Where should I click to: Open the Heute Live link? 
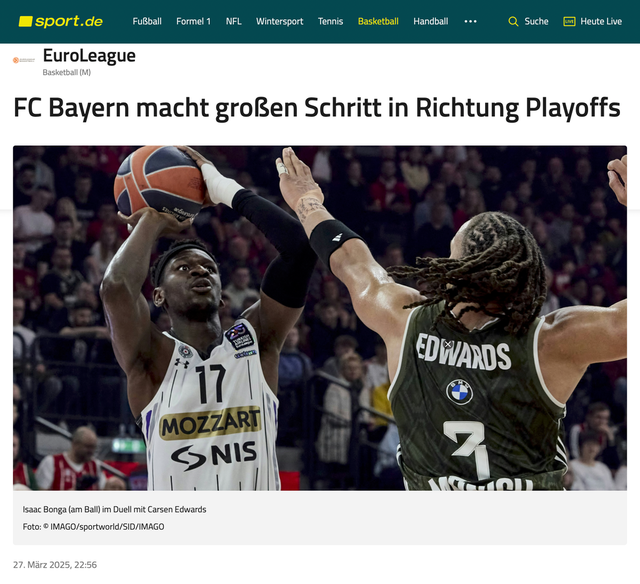[601, 21]
